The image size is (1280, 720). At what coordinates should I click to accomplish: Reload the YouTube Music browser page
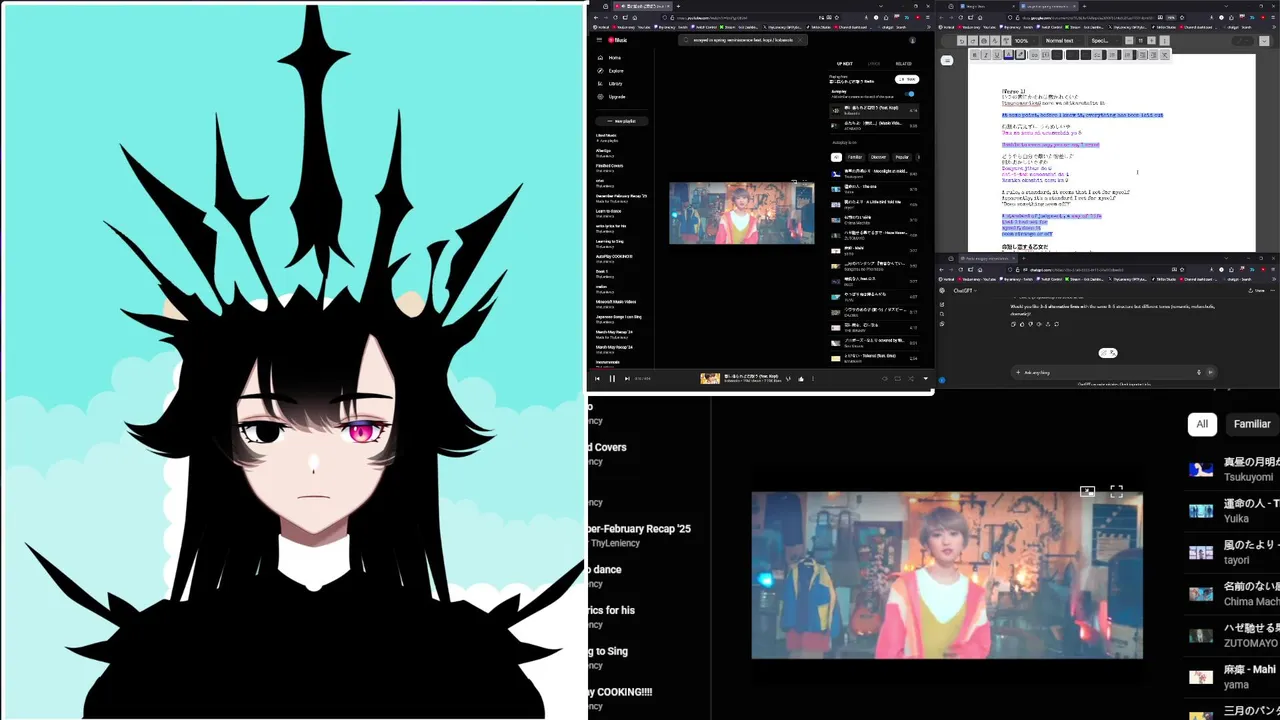click(x=615, y=18)
